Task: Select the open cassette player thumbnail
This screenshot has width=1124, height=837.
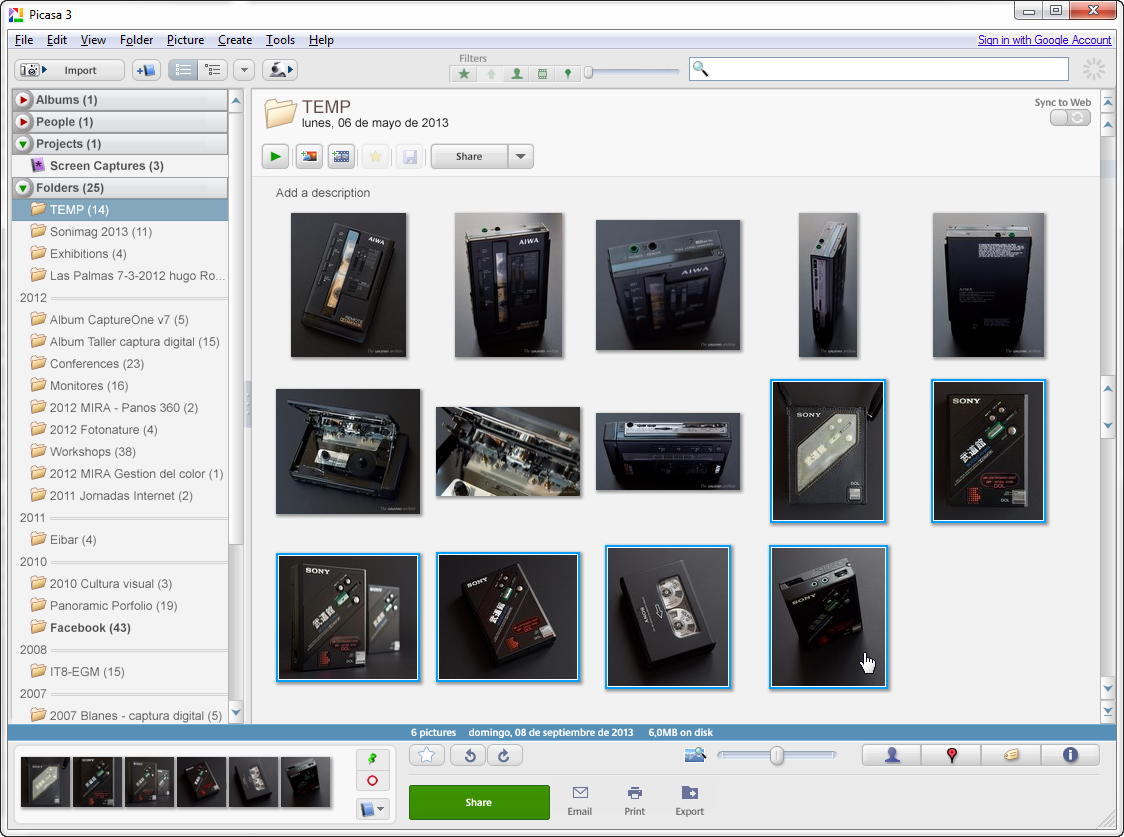Action: pyautogui.click(x=348, y=451)
